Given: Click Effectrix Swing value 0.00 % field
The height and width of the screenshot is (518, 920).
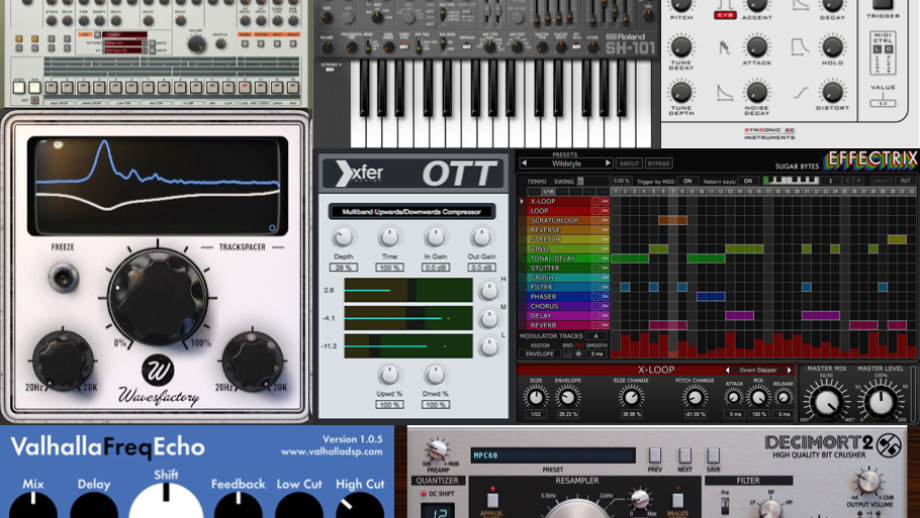Looking at the screenshot, I should 621,181.
